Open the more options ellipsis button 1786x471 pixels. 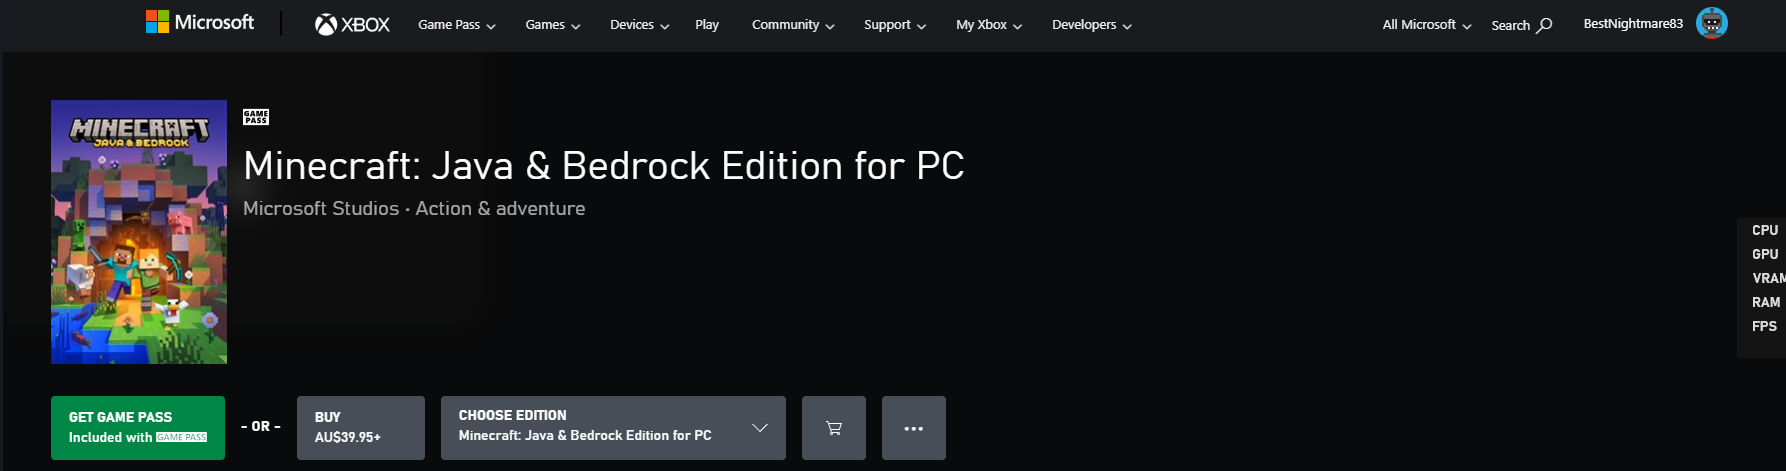914,428
